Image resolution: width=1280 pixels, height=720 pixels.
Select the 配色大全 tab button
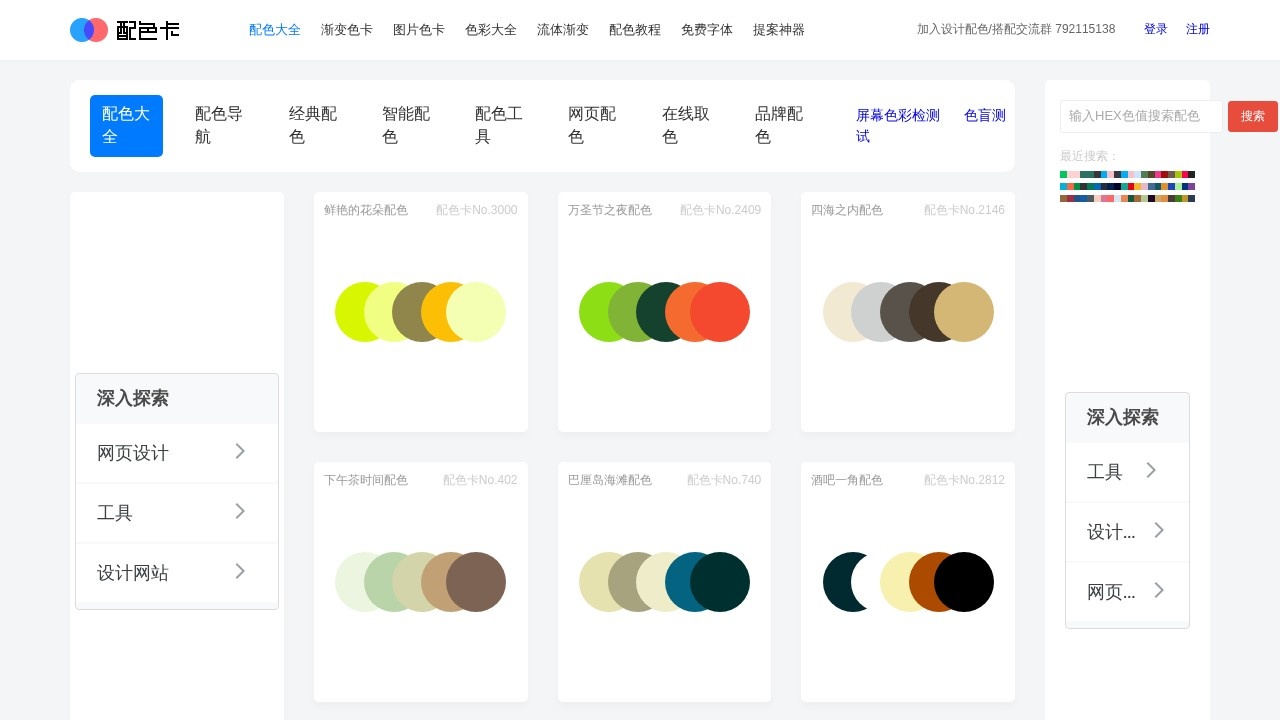click(x=126, y=126)
